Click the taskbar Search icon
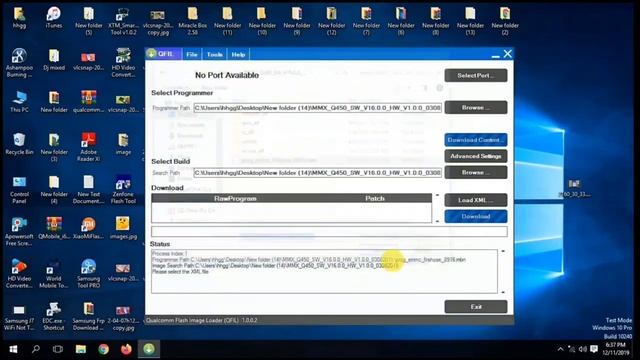Screen dimensions: 640x360 36,349
